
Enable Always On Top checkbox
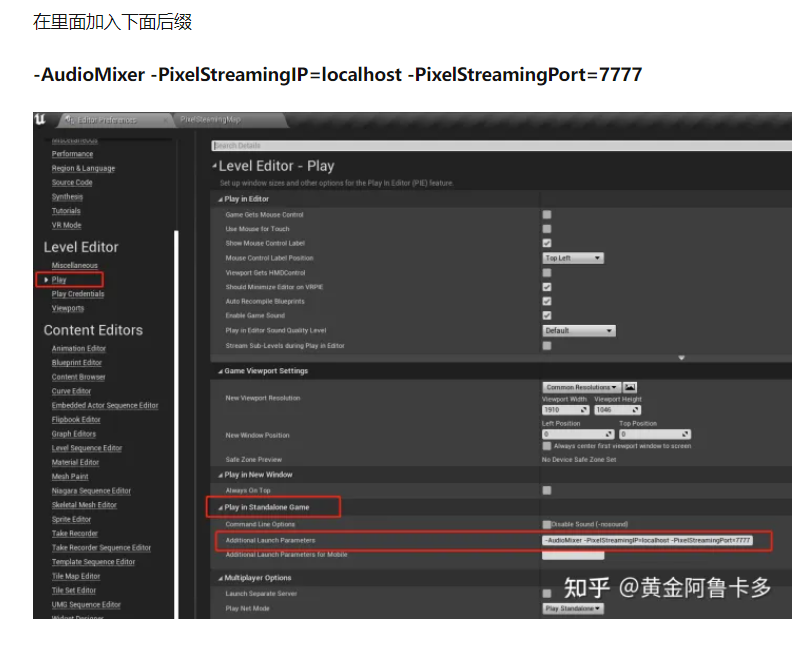(x=547, y=491)
